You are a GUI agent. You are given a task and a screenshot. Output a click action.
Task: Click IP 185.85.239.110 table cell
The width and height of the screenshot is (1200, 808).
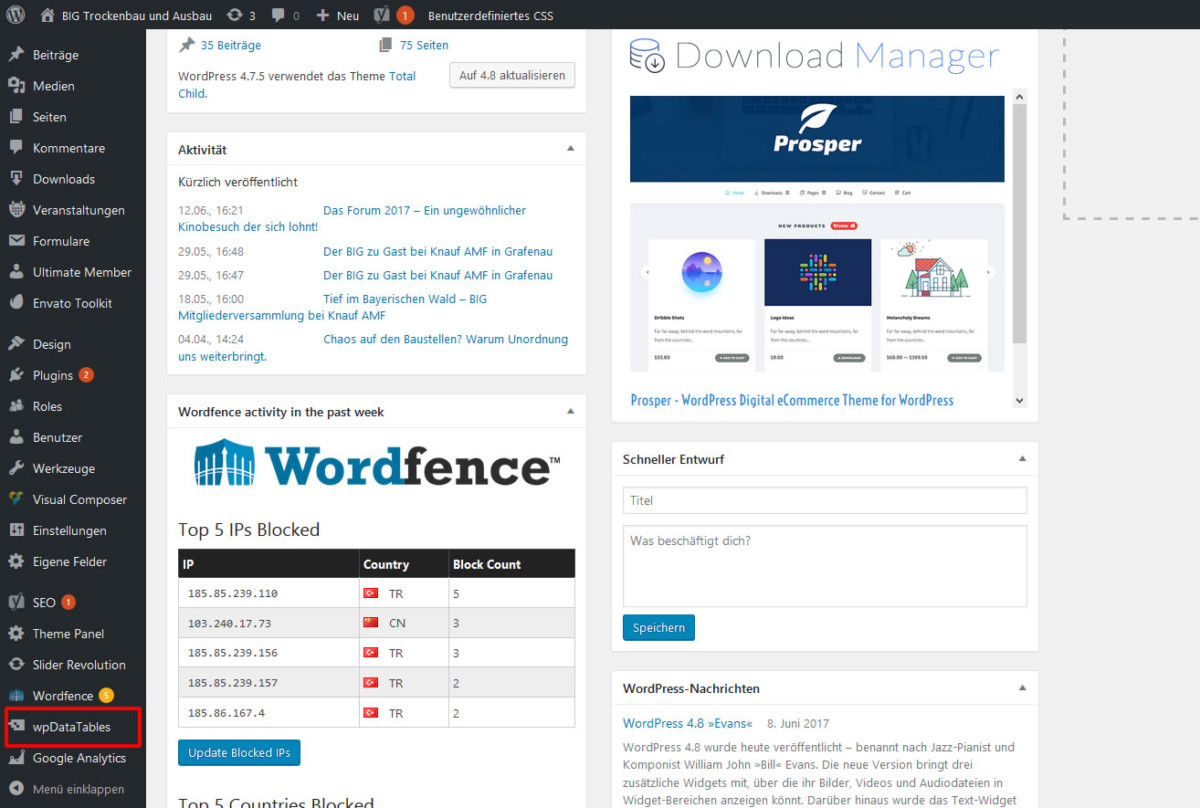(269, 593)
